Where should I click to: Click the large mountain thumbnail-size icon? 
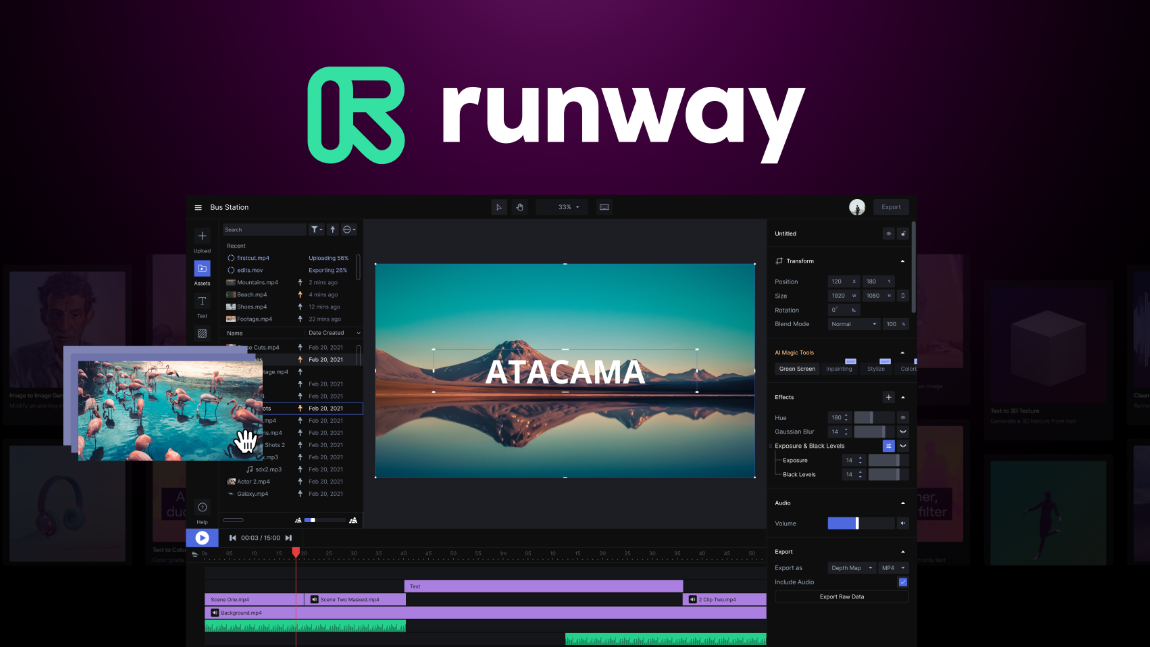(x=354, y=520)
